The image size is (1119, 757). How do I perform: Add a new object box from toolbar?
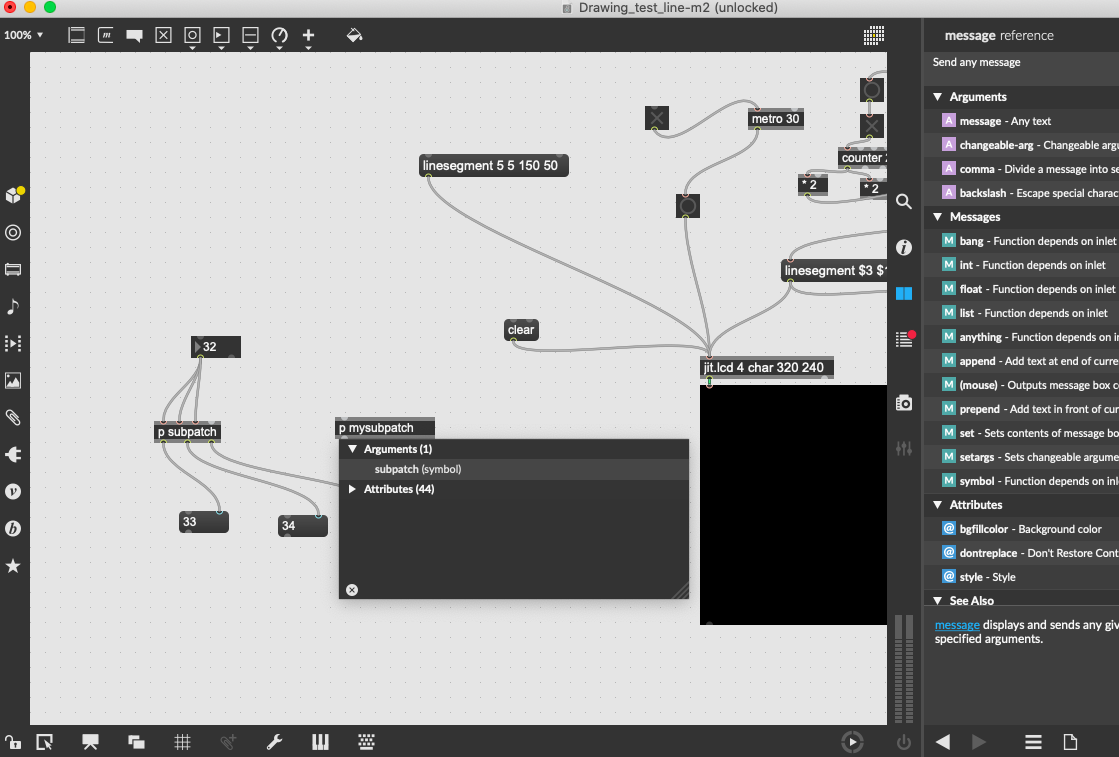click(76, 35)
